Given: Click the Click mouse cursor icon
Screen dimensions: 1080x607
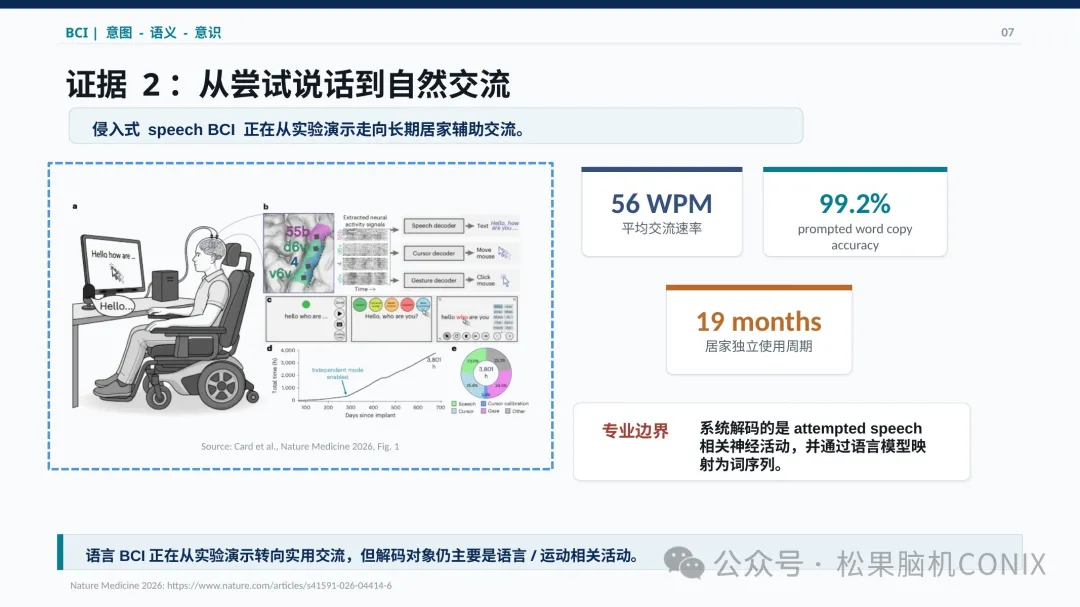Looking at the screenshot, I should point(506,280).
